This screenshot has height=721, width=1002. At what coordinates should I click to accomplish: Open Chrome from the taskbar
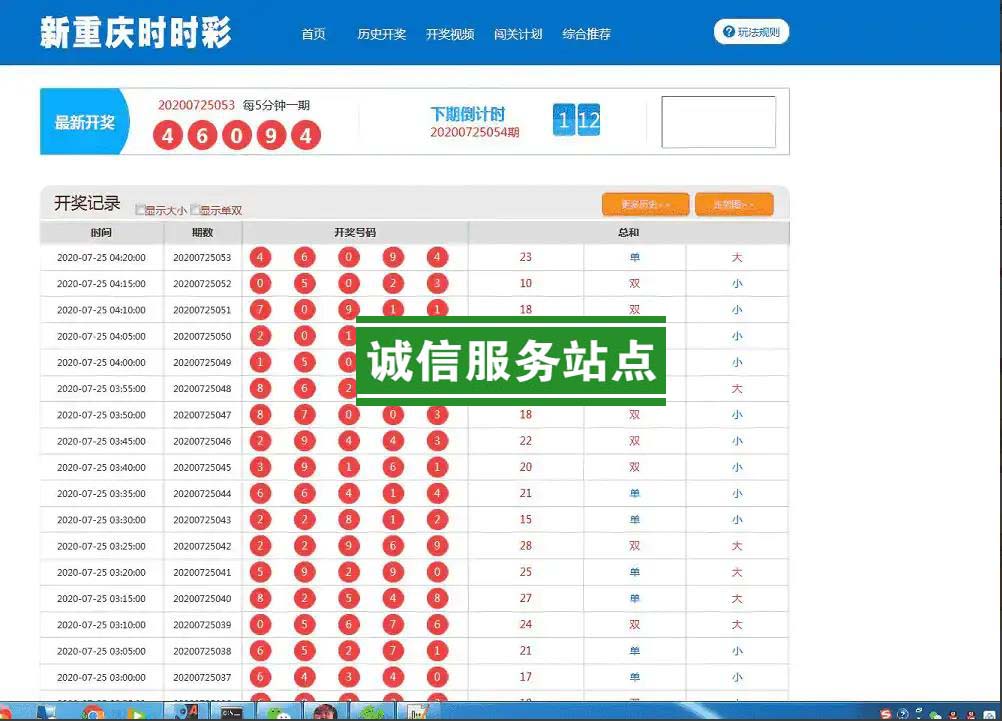94,712
